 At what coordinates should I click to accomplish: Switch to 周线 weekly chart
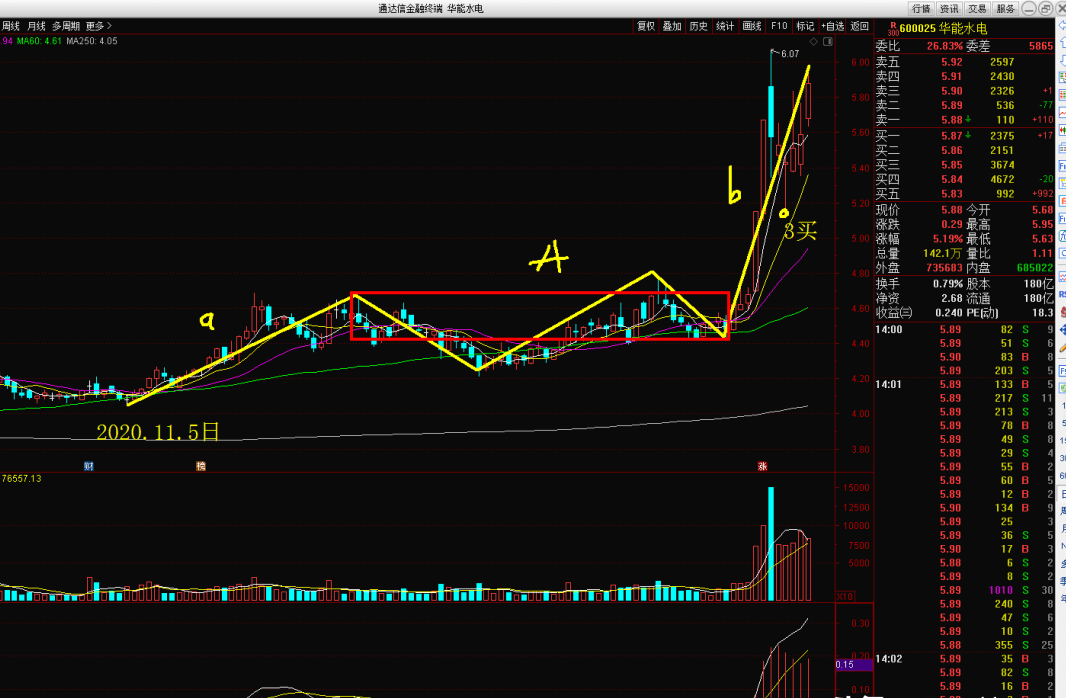point(11,26)
